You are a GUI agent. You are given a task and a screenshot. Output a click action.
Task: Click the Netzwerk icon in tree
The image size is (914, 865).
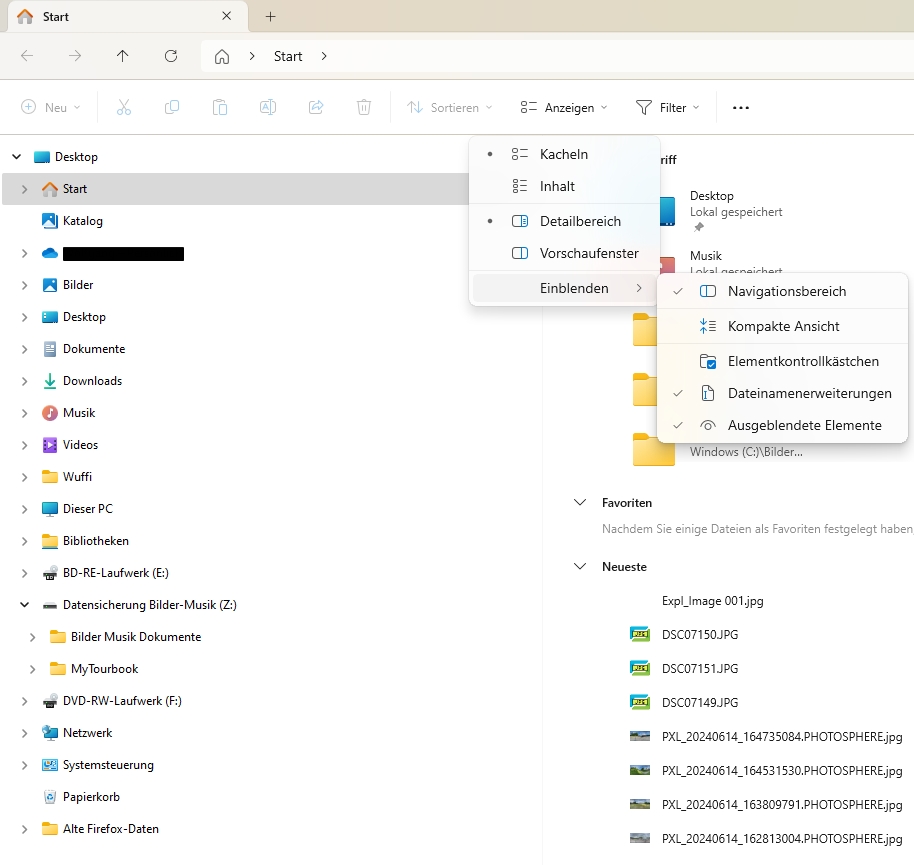tap(50, 733)
